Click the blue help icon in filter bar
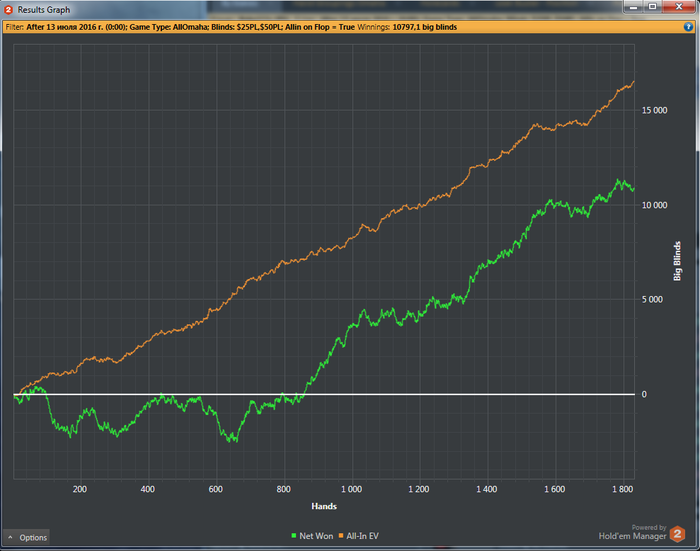 (x=688, y=27)
